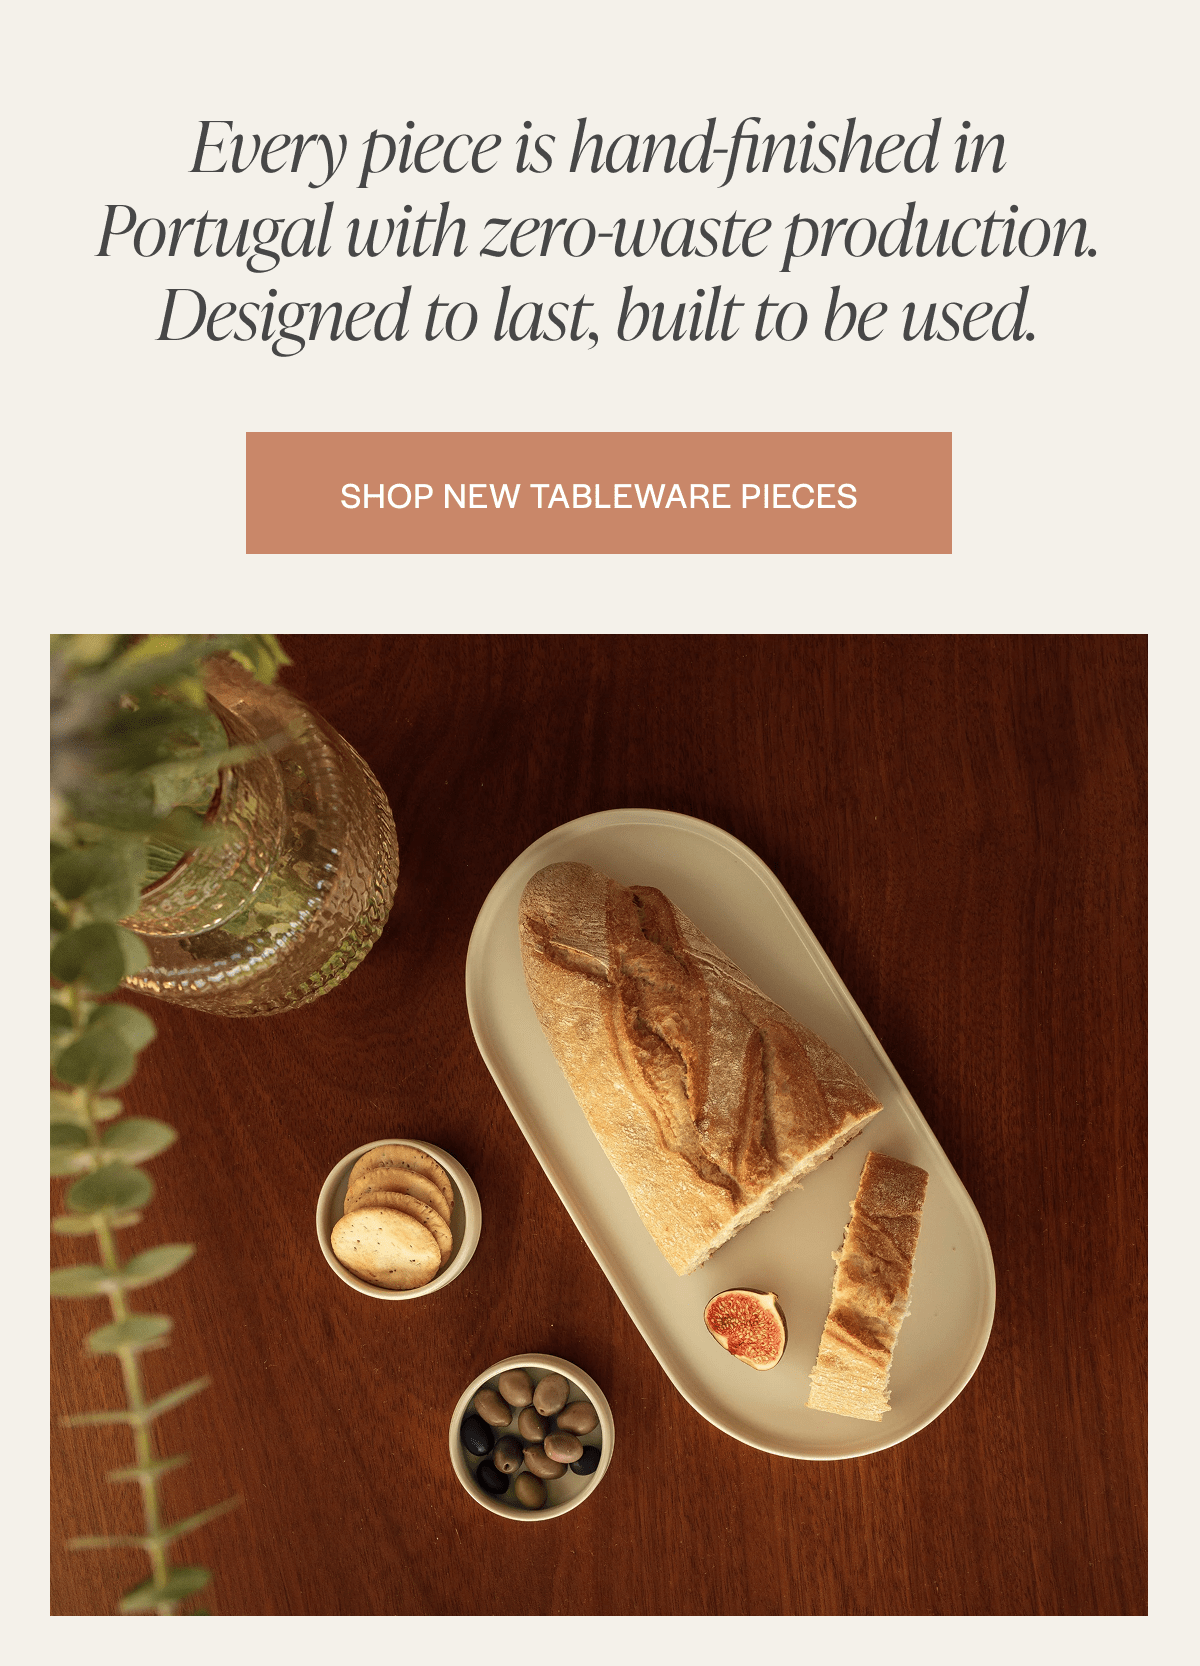Click the Shop New Tableware Pieces button
1200x1666 pixels.
[598, 493]
